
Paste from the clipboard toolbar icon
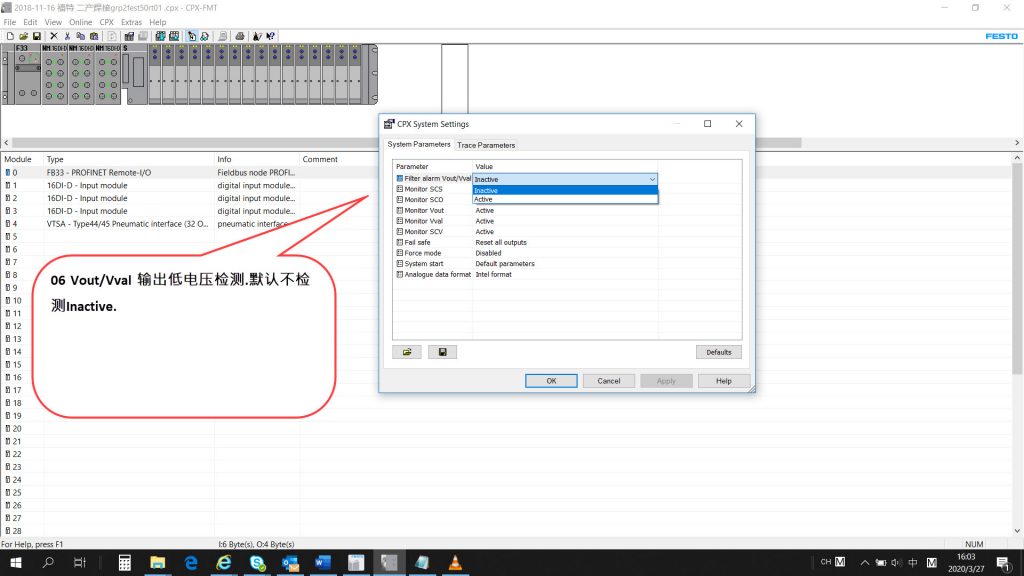point(94,36)
